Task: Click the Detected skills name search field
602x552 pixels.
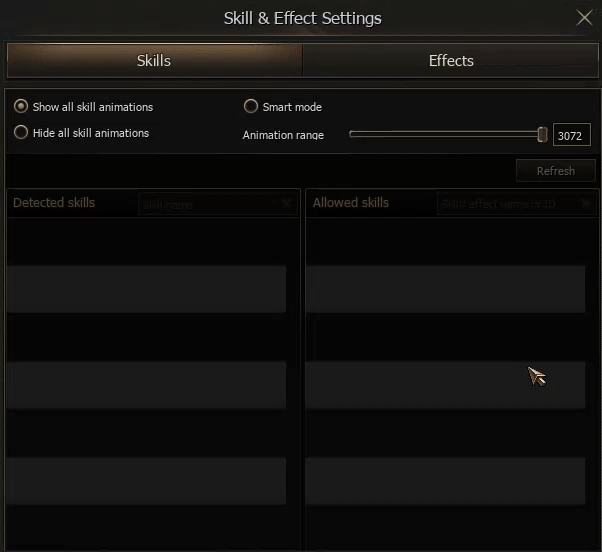Action: pos(207,204)
